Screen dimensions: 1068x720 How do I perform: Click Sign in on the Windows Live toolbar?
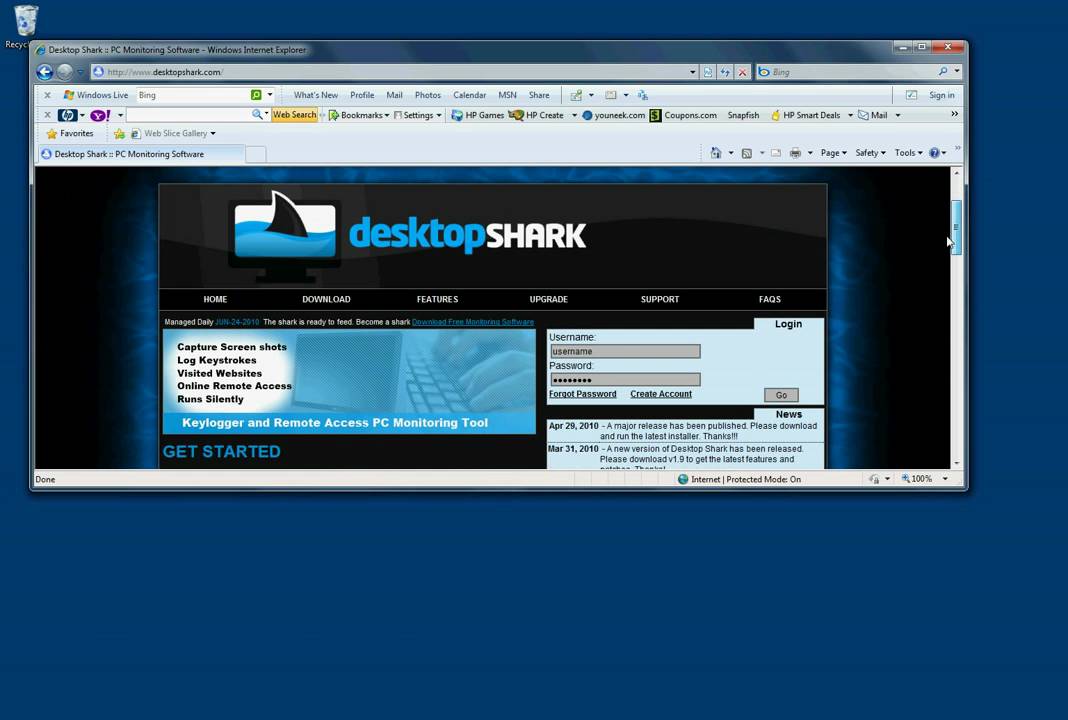[x=941, y=95]
